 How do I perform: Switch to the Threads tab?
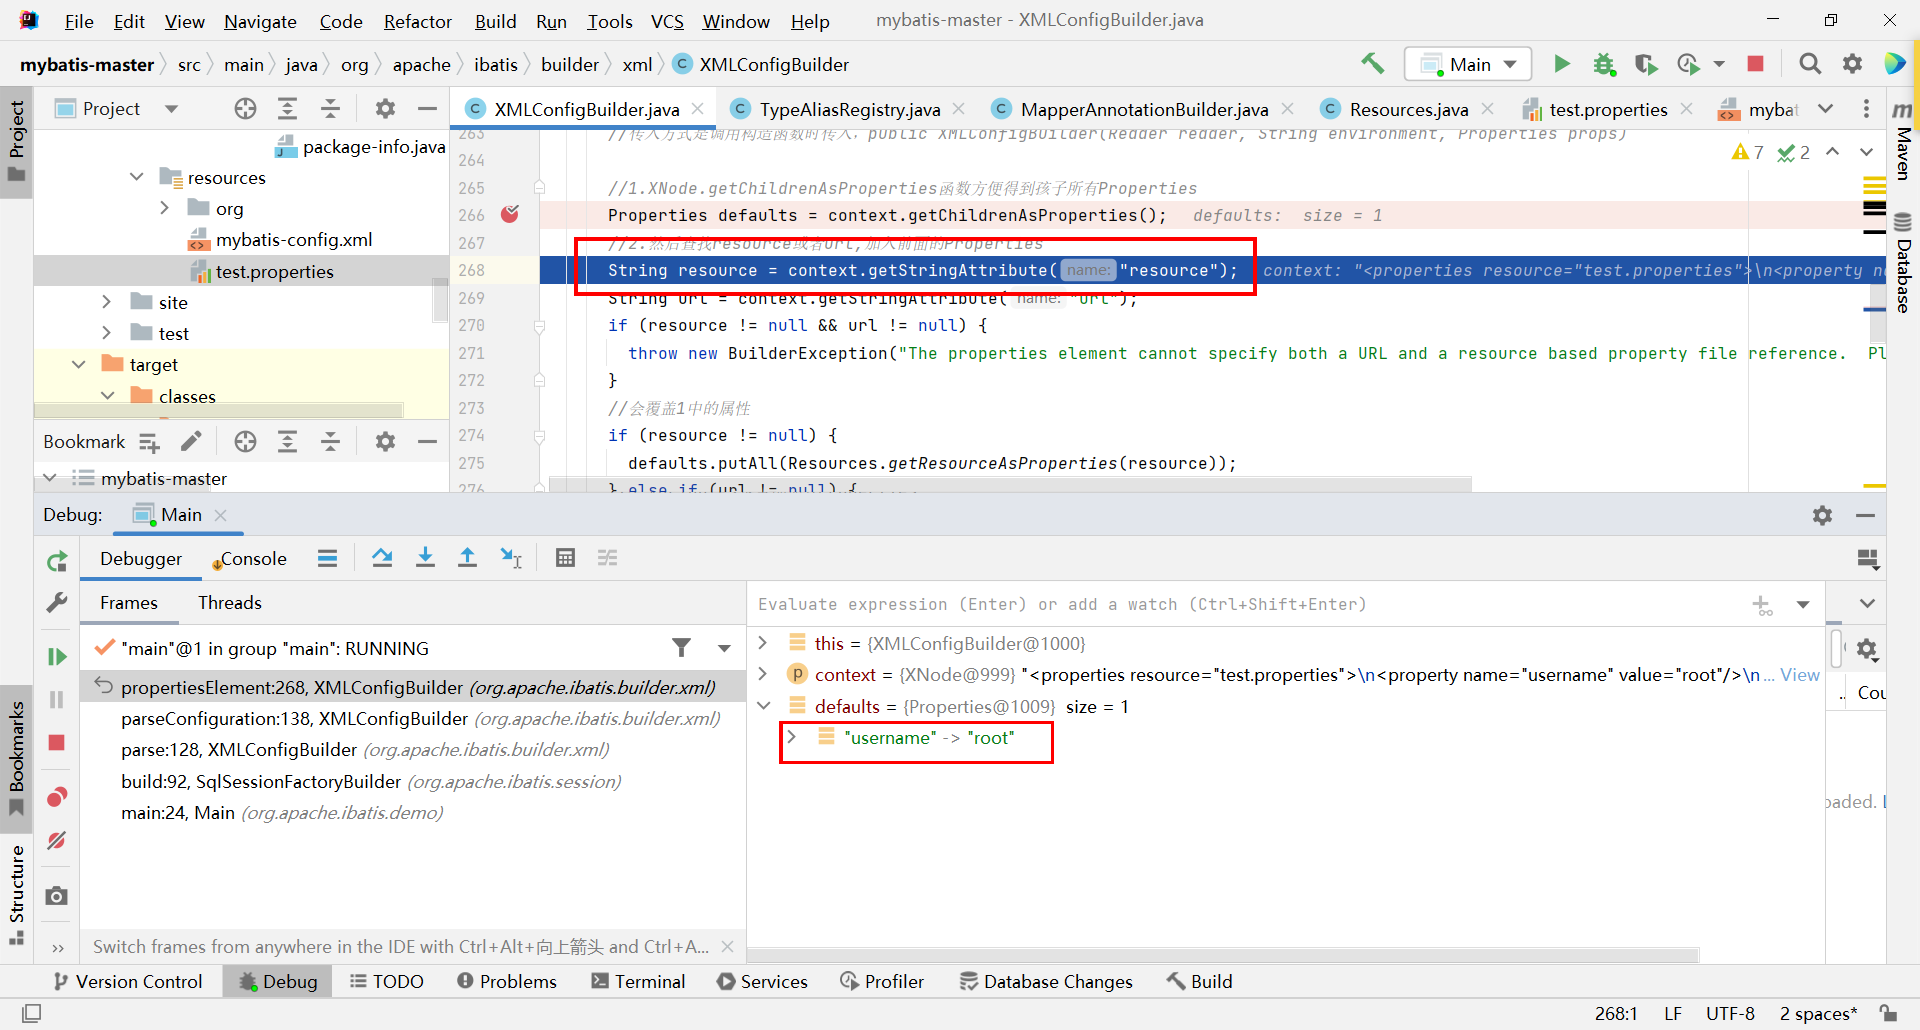pos(230,603)
